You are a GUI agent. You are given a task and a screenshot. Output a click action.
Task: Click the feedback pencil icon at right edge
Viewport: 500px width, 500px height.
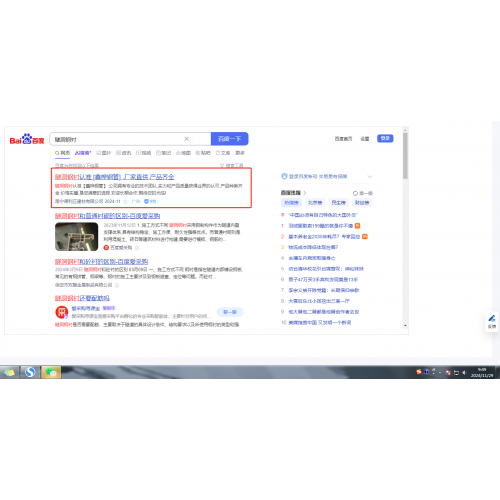point(492,318)
